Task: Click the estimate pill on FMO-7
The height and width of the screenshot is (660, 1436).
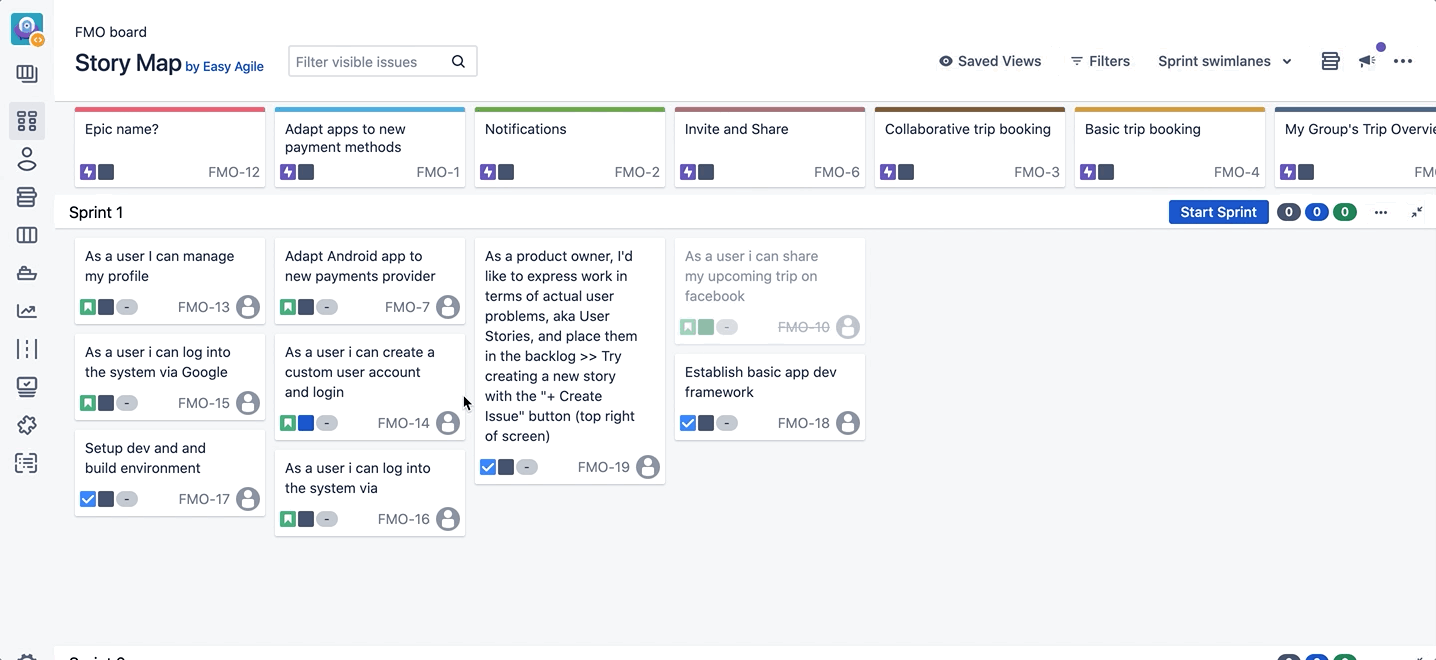Action: [x=327, y=307]
